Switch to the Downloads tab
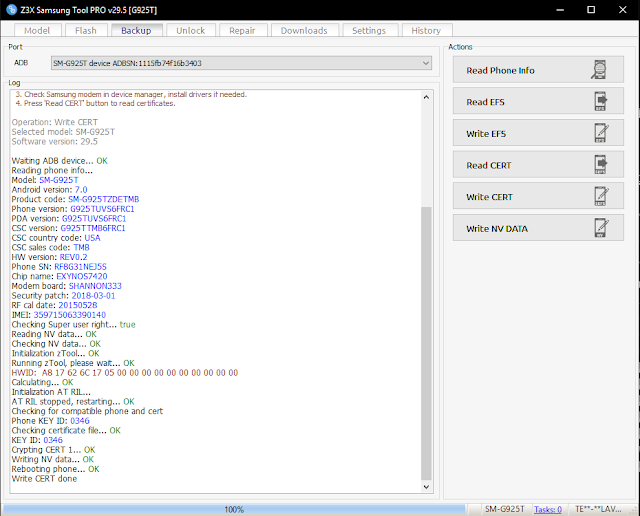The width and height of the screenshot is (640, 516). 304,31
